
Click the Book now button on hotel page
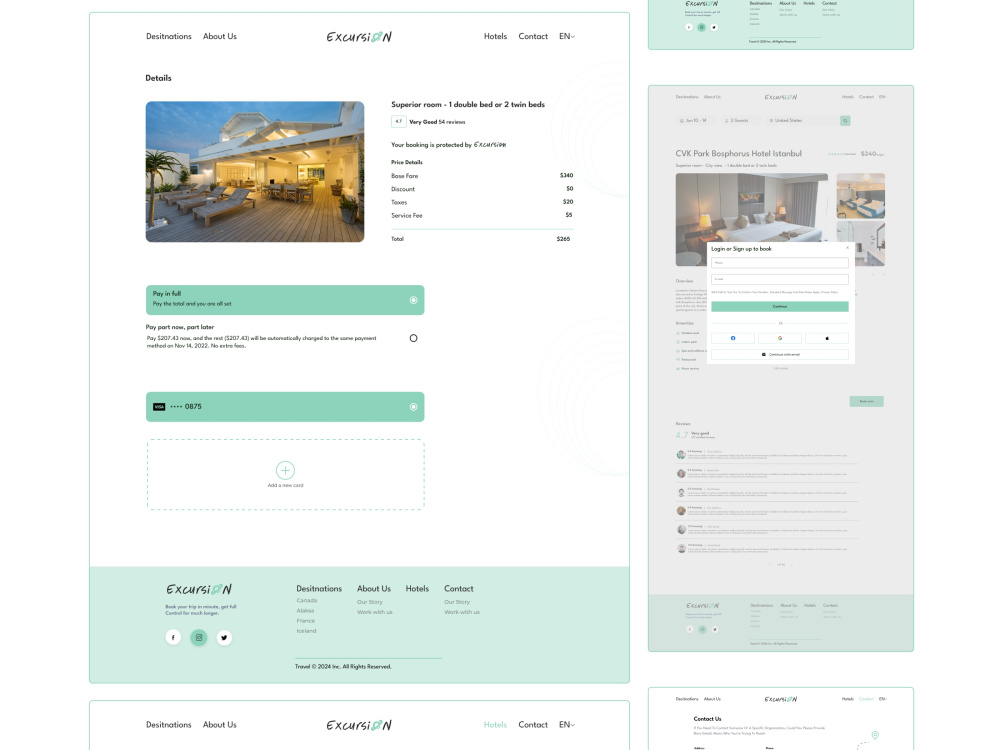866,401
